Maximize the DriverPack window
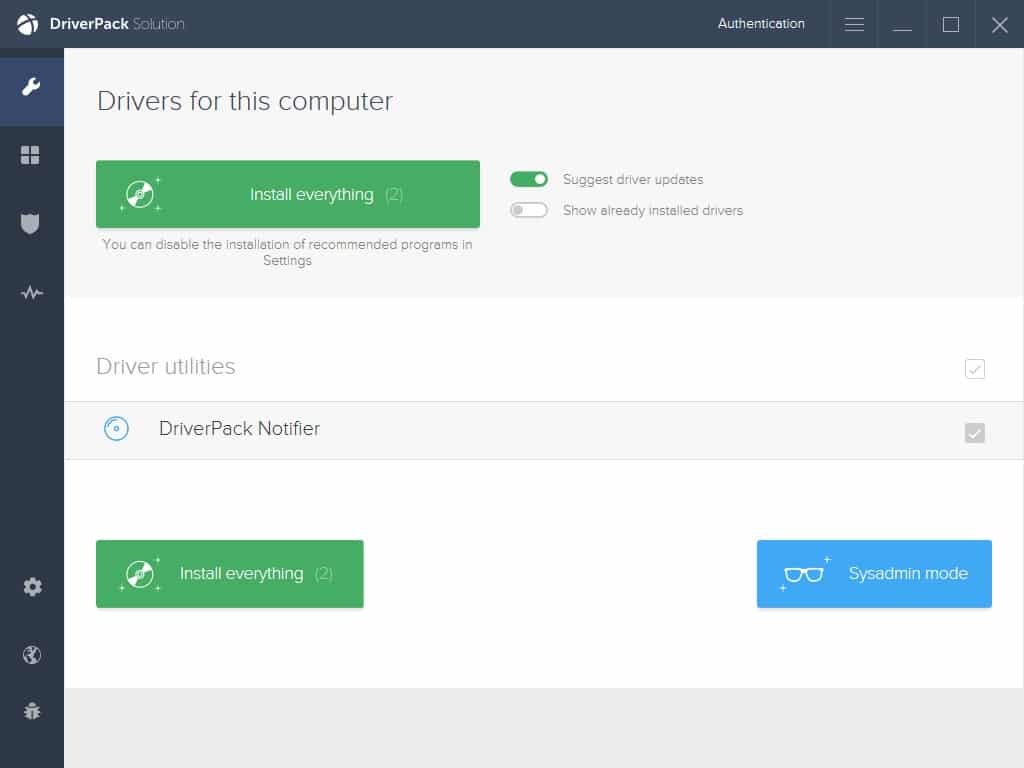The width and height of the screenshot is (1024, 768). point(950,24)
